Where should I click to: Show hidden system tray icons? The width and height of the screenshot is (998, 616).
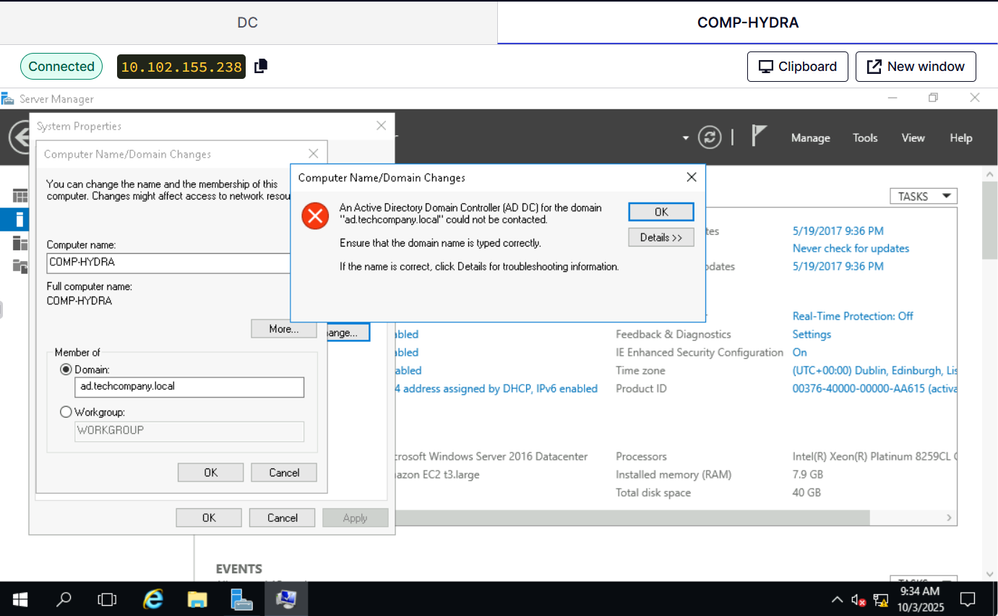836,600
